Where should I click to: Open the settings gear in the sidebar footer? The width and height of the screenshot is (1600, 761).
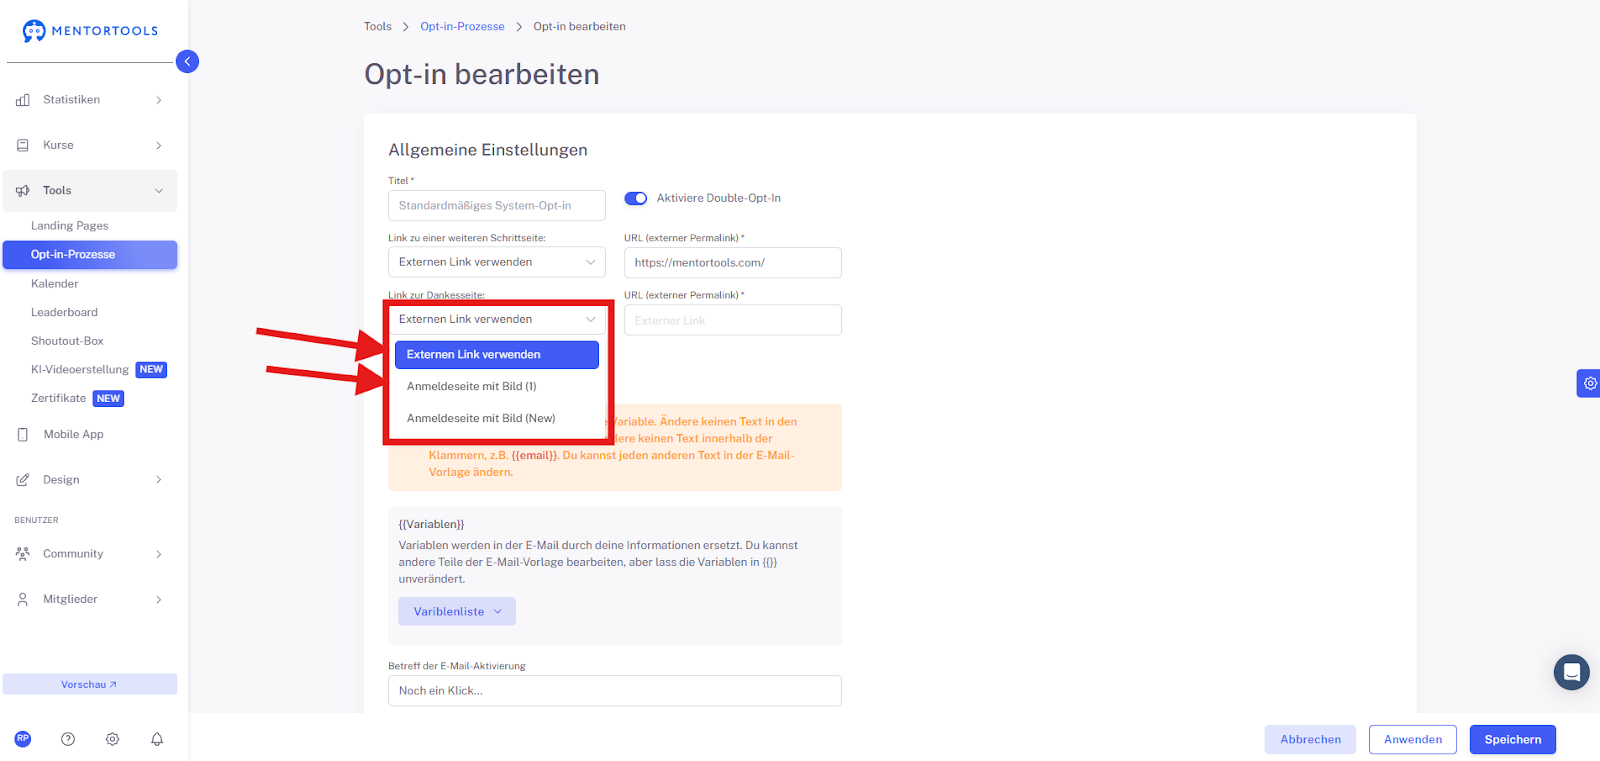(112, 739)
